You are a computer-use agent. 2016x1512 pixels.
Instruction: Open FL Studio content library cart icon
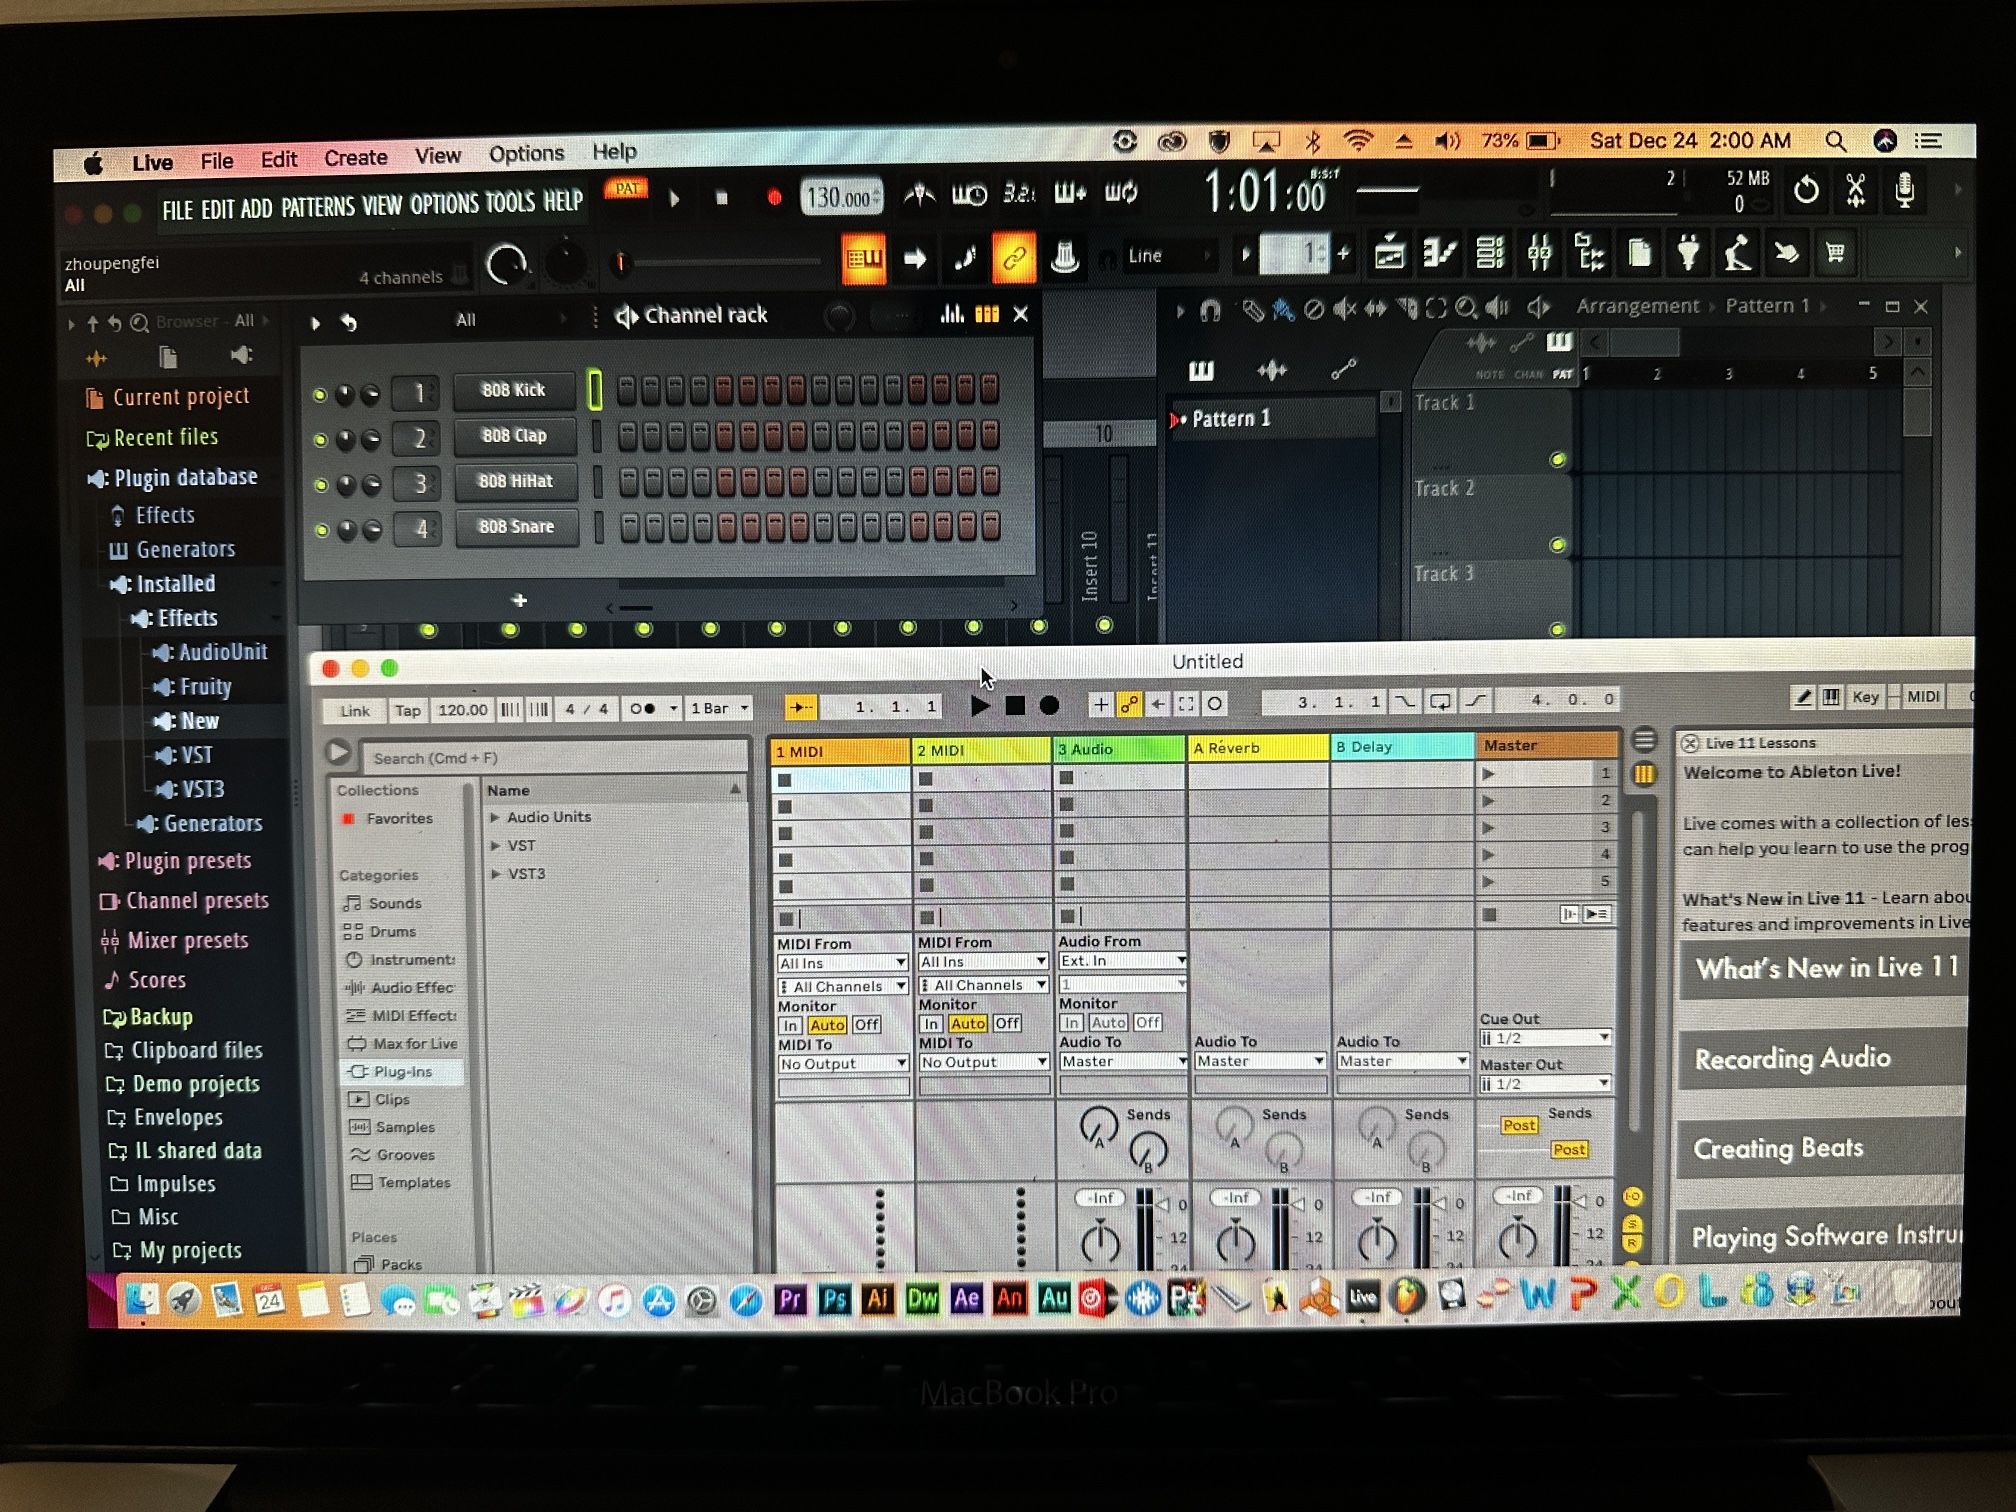(x=1836, y=252)
